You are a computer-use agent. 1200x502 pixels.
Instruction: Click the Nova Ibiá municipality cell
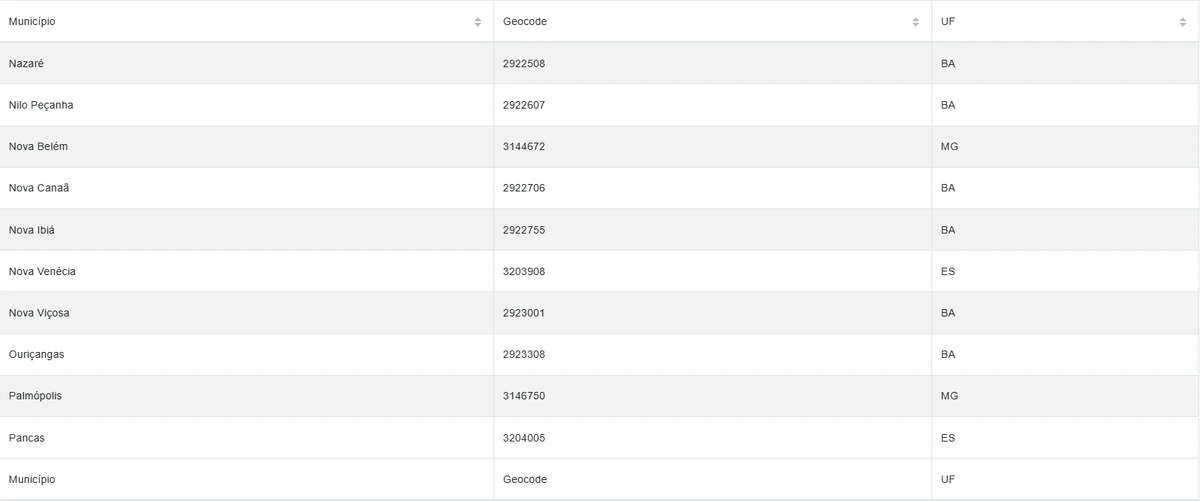32,230
